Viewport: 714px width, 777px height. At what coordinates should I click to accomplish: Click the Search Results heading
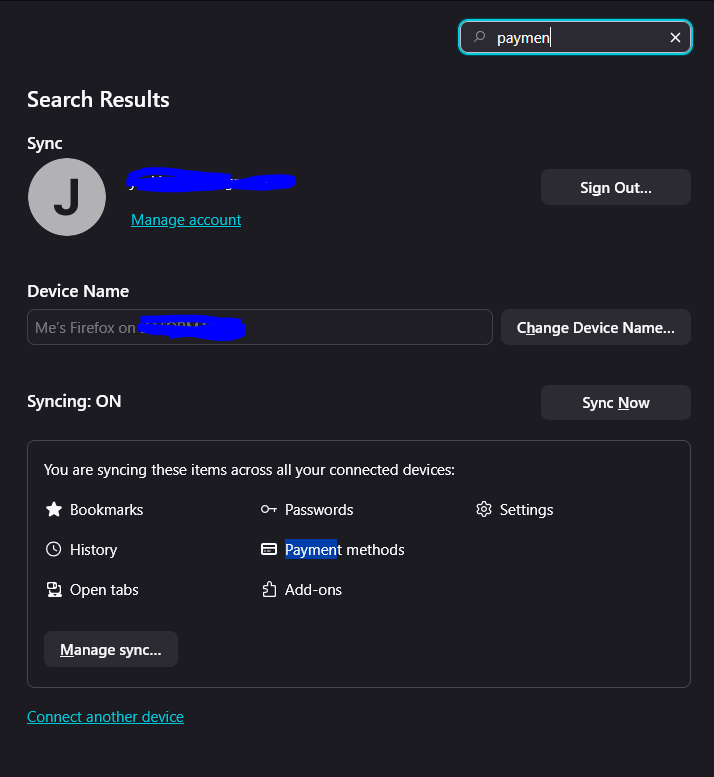pos(98,100)
